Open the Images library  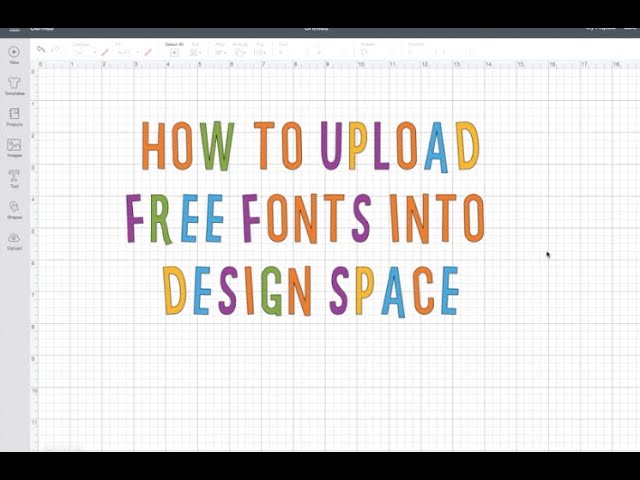pyautogui.click(x=14, y=148)
